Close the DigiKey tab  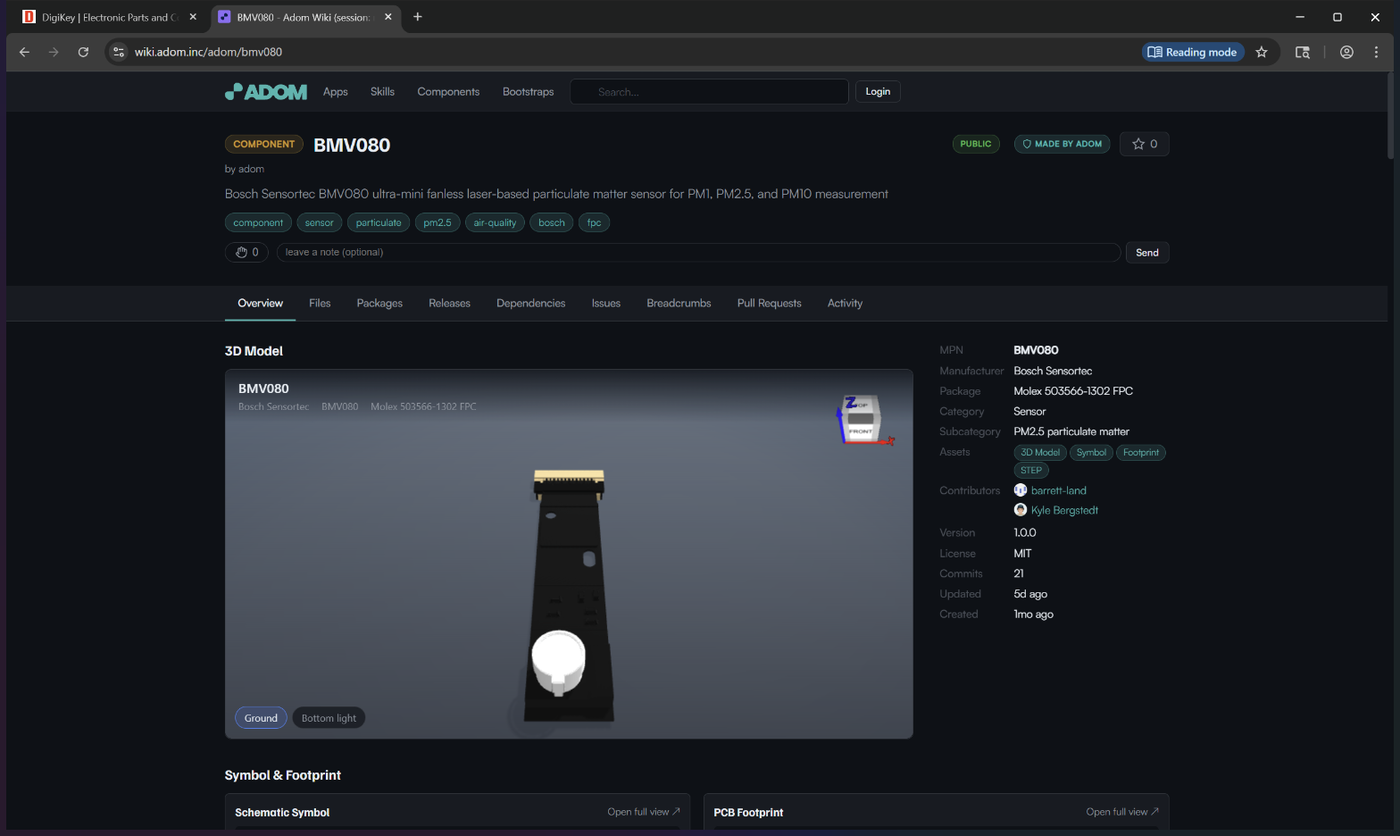(x=193, y=17)
